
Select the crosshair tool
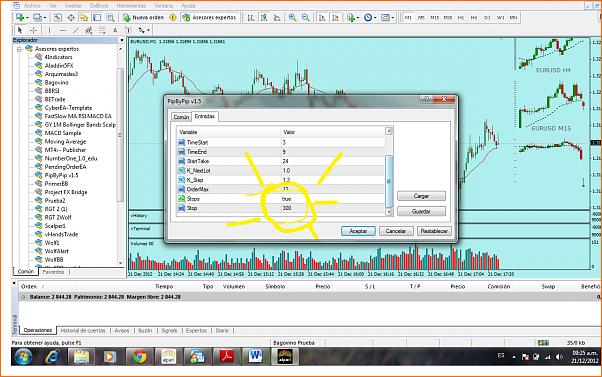34,30
